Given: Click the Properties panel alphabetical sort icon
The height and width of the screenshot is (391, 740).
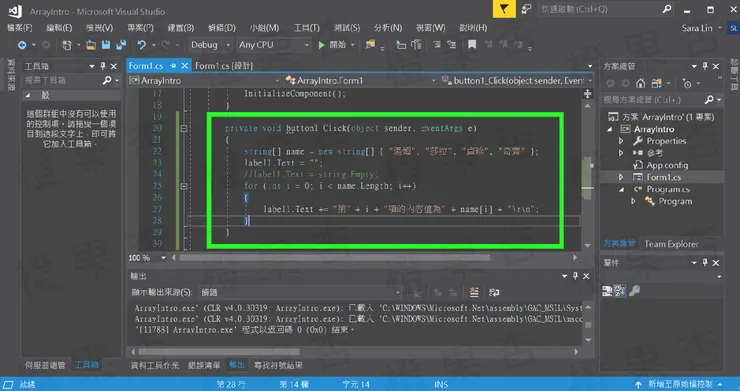Looking at the screenshot, I should pyautogui.click(x=620, y=291).
